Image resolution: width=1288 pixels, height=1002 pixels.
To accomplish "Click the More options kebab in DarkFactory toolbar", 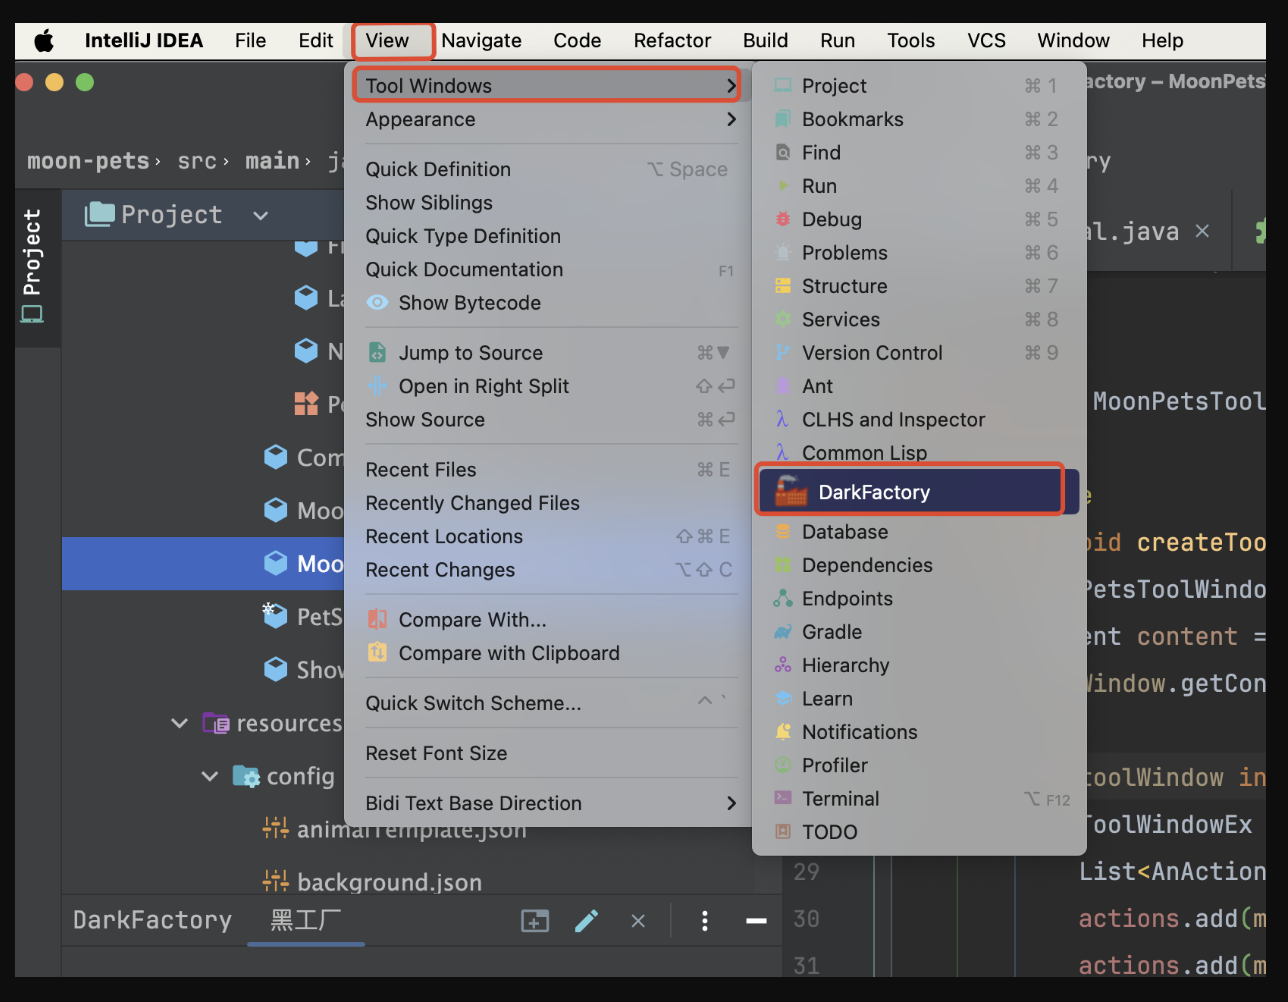I will (704, 920).
